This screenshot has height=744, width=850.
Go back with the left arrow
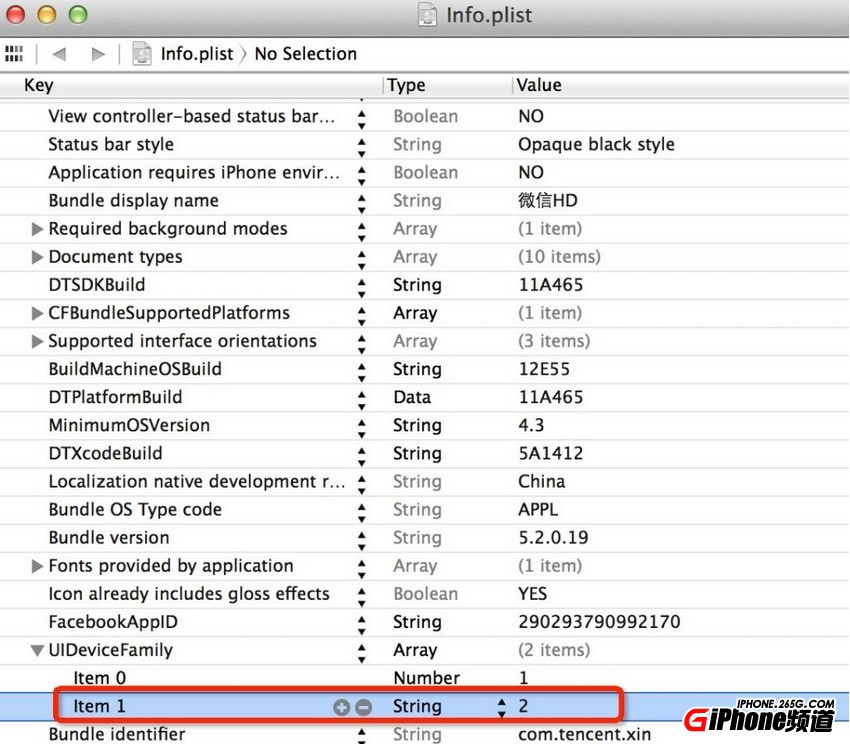[x=59, y=54]
